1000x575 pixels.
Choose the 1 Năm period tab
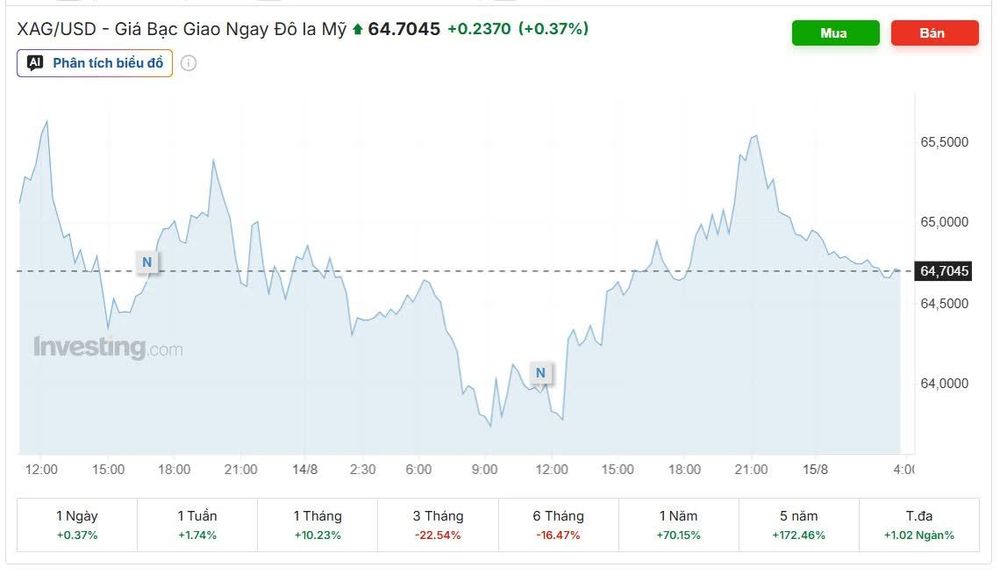click(679, 525)
